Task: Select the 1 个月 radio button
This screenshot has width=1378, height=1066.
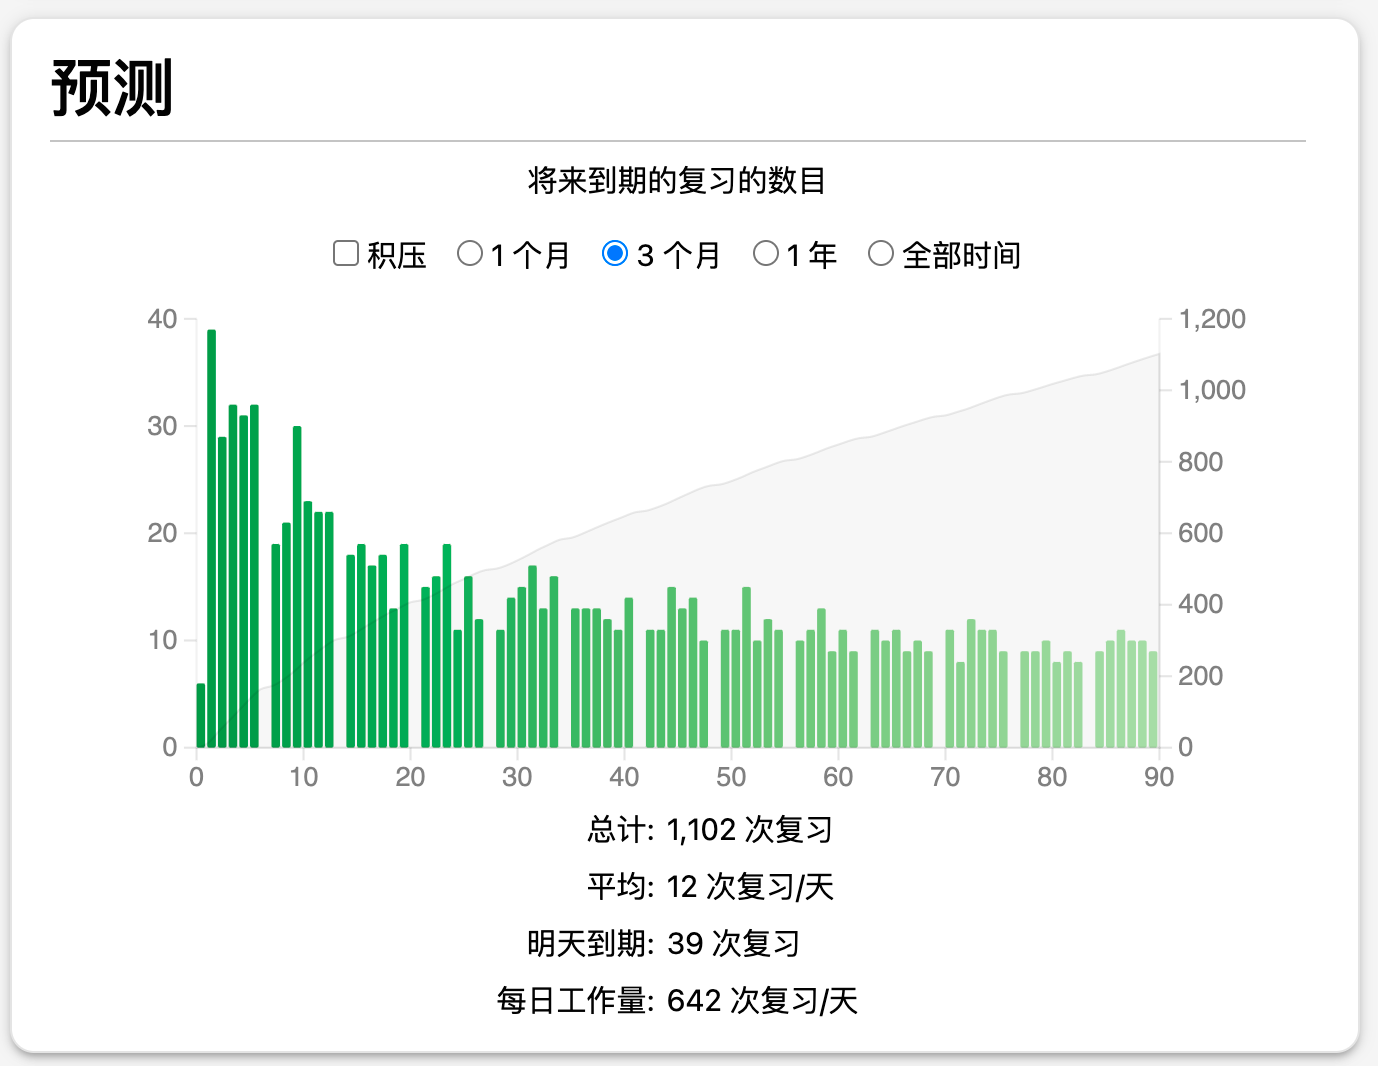Action: click(470, 254)
